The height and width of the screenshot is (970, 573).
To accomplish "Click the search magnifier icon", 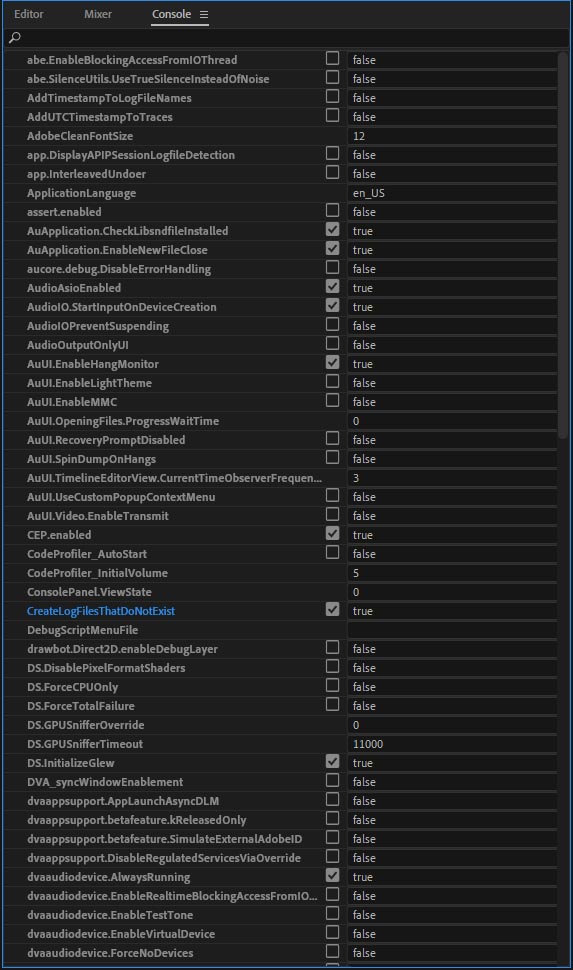I will click(x=14, y=38).
